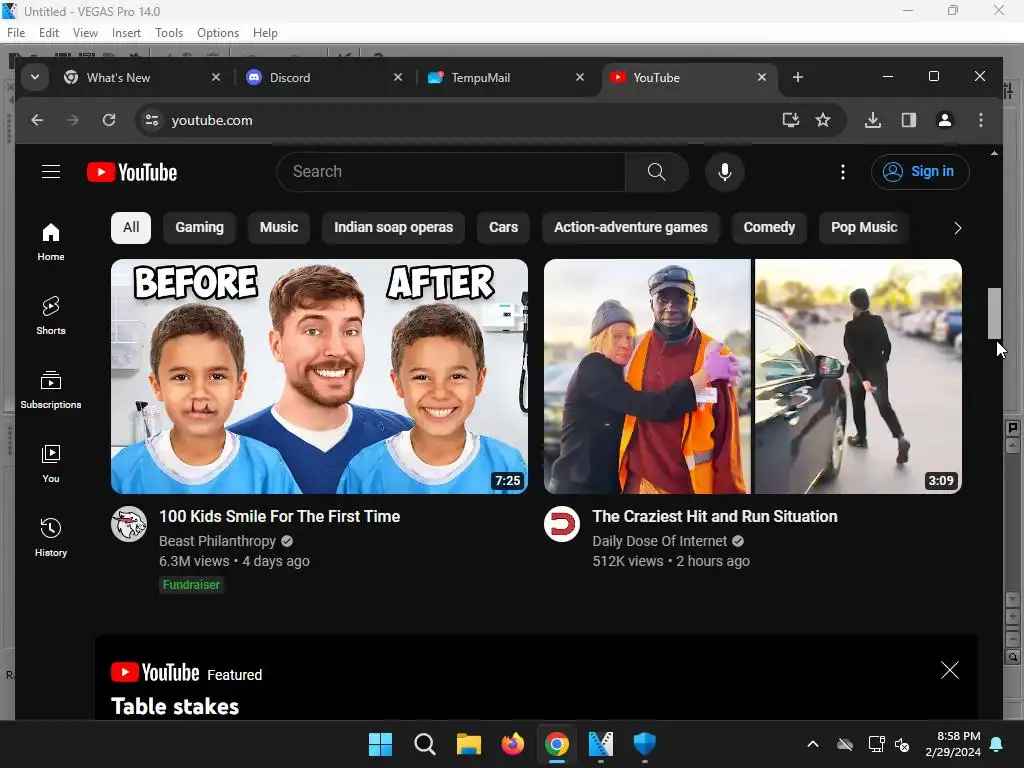The width and height of the screenshot is (1024, 768).
Task: Open The Craziest Hit and Run Situation title
Action: click(x=714, y=517)
